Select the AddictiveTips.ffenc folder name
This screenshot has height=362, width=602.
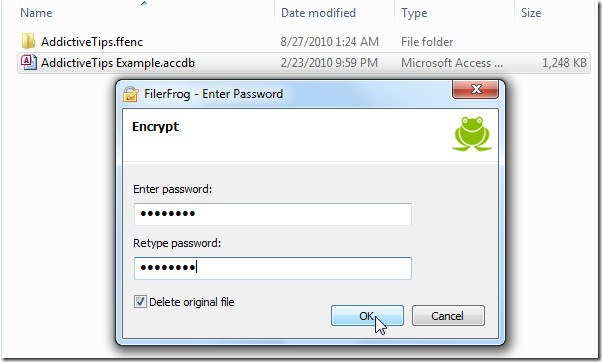click(x=92, y=41)
